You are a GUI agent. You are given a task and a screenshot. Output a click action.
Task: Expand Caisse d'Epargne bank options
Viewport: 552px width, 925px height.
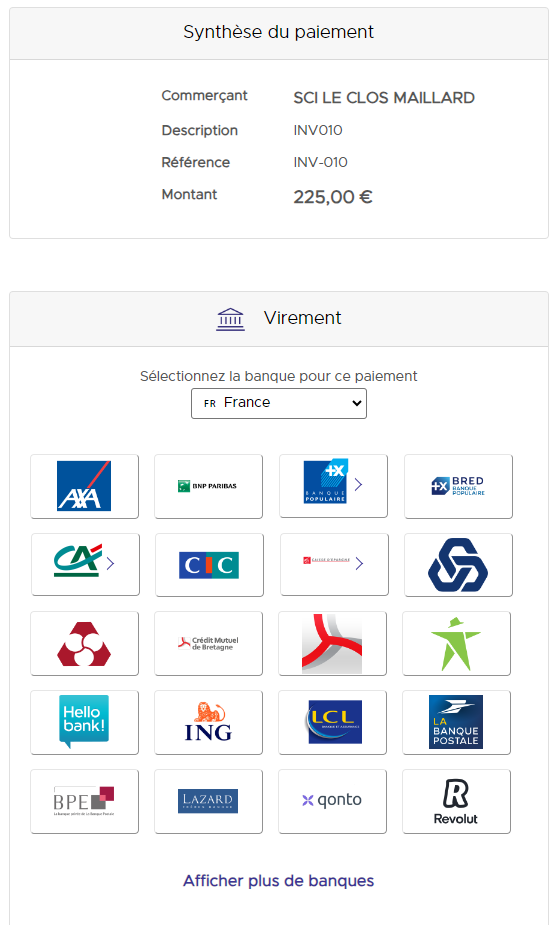click(334, 565)
